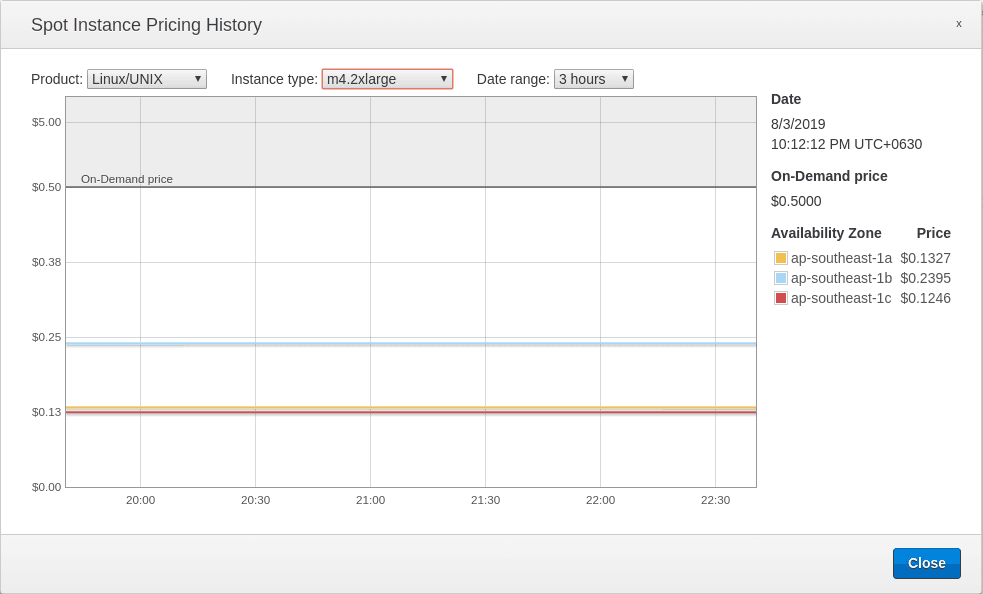Toggle the red ap-southeast-1c legend swatch
Screen dimensions: 983x594
[x=781, y=298]
